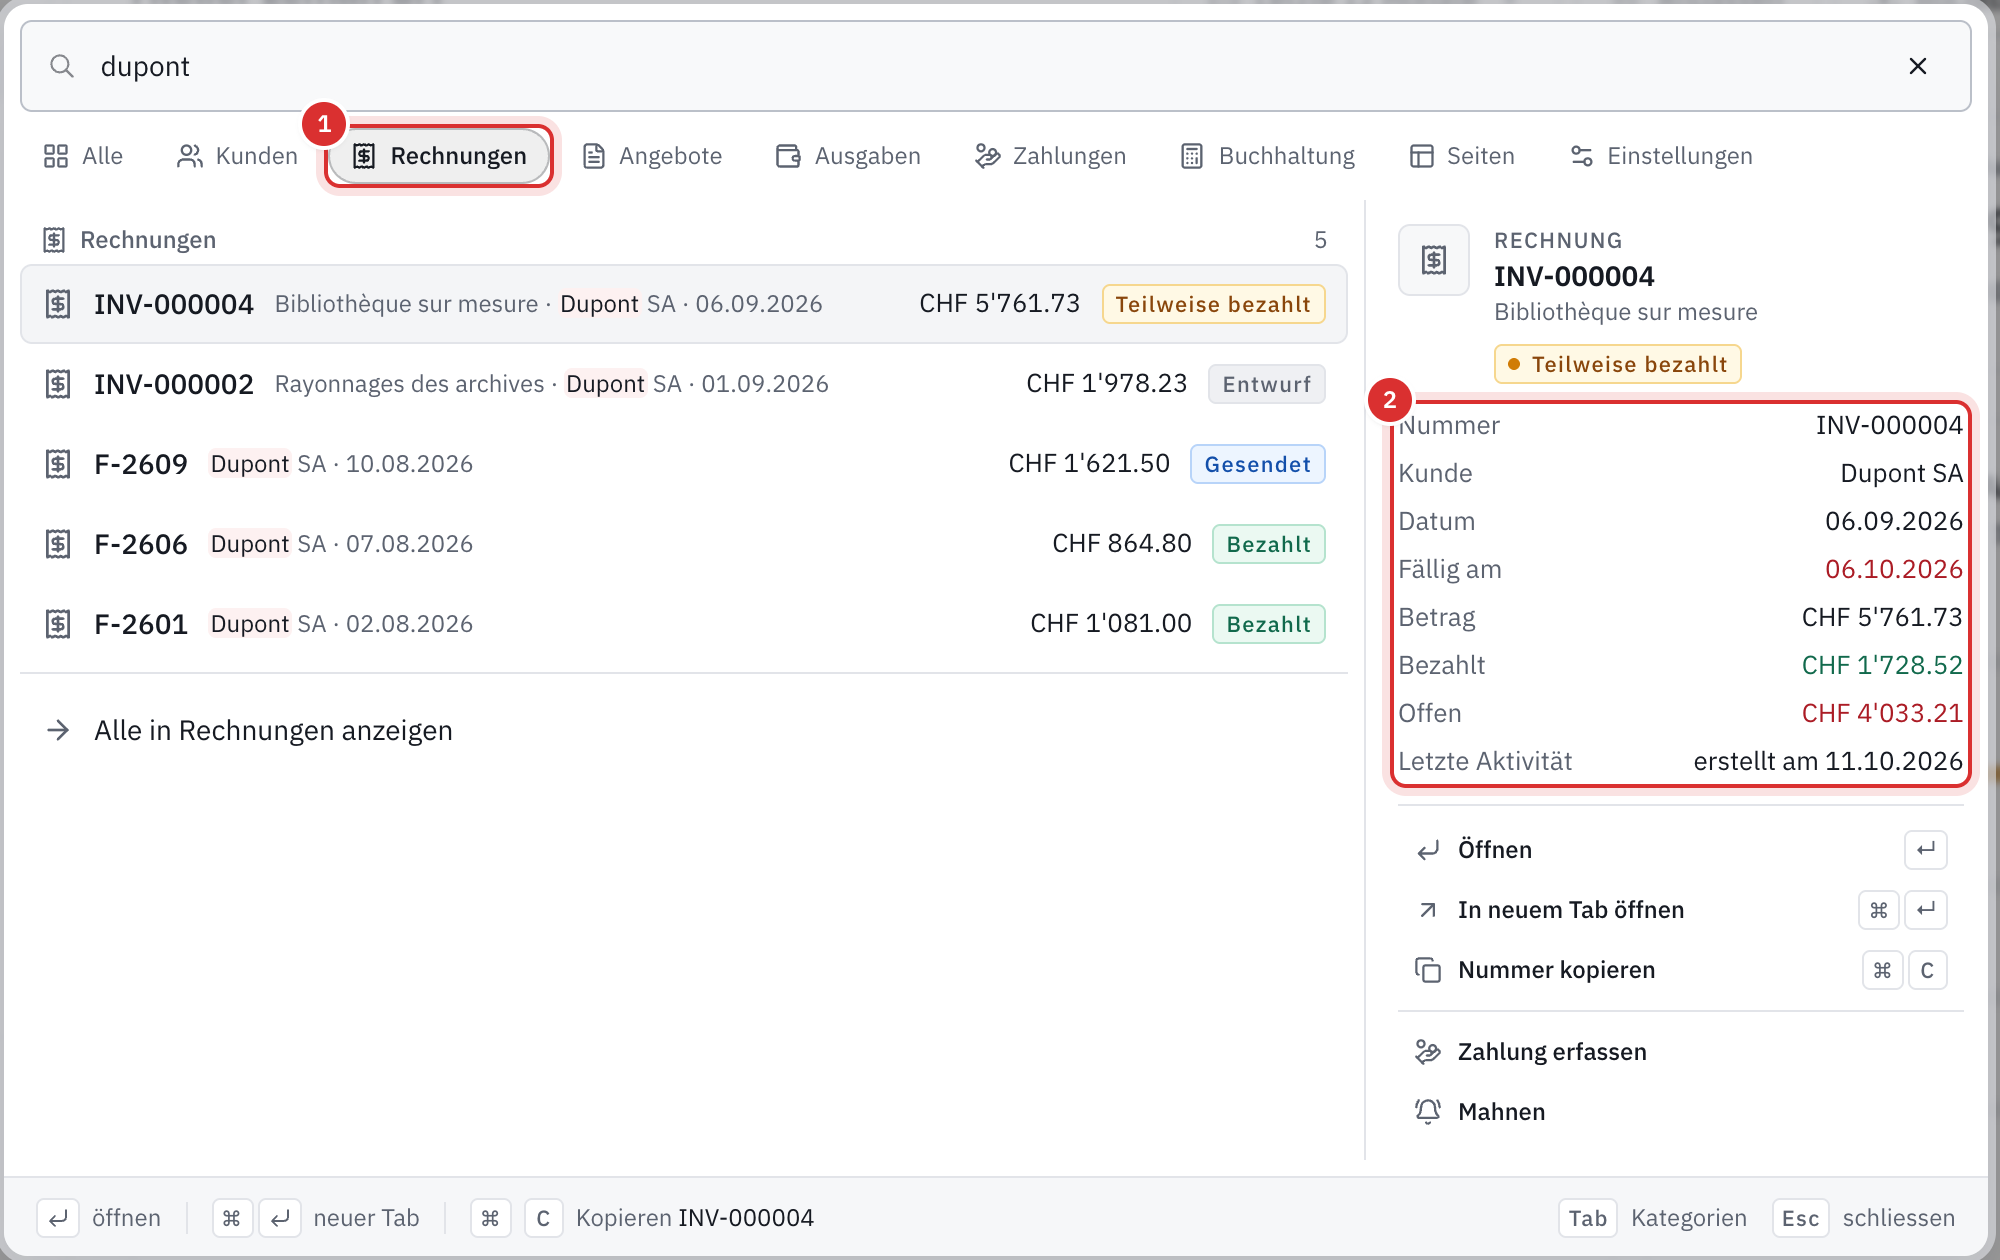Click the Rechnungen section header icon
This screenshot has width=2000, height=1260.
pyautogui.click(x=54, y=240)
